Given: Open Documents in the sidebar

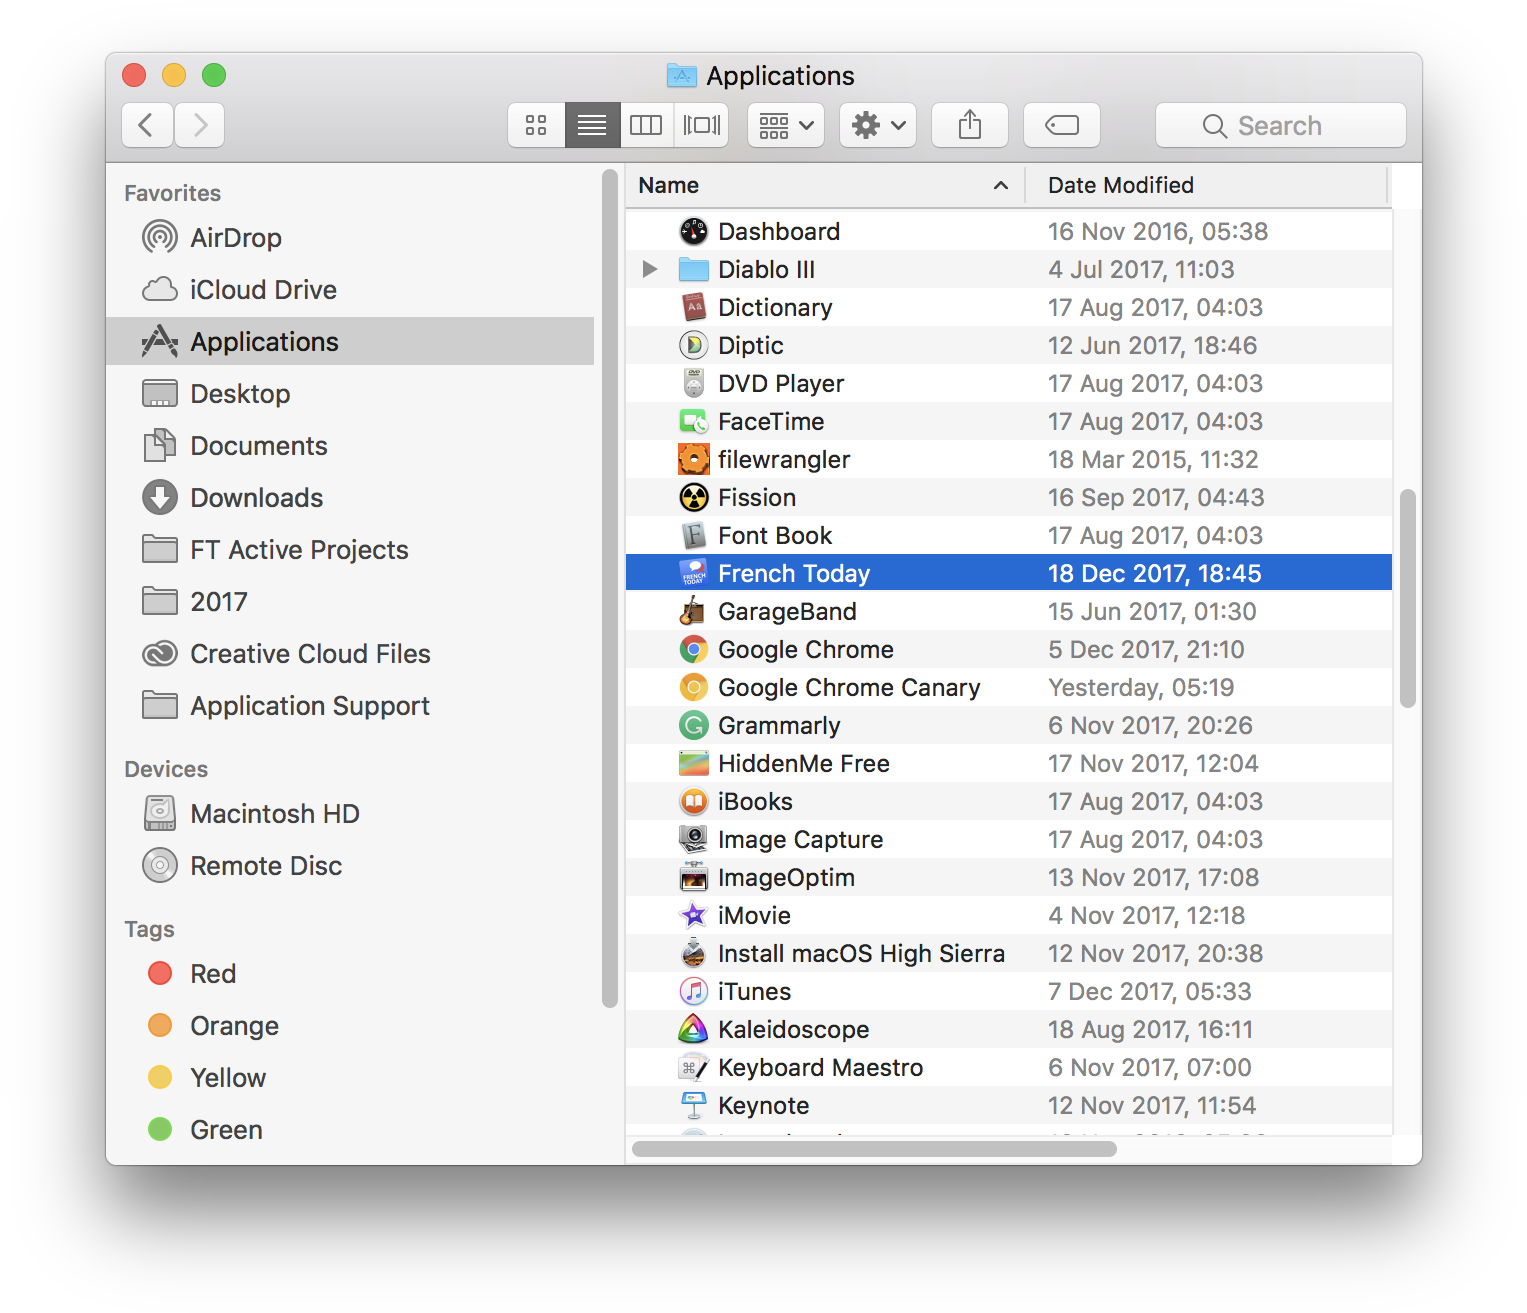Looking at the screenshot, I should pyautogui.click(x=350, y=446).
